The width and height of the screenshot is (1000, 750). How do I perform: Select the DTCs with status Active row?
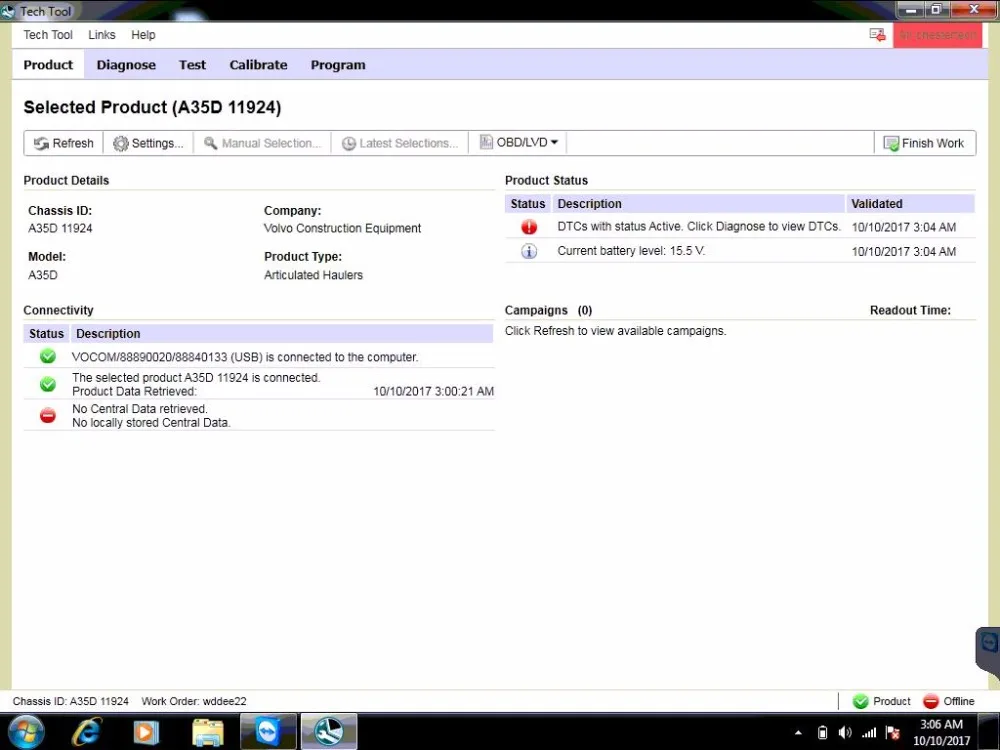point(740,226)
